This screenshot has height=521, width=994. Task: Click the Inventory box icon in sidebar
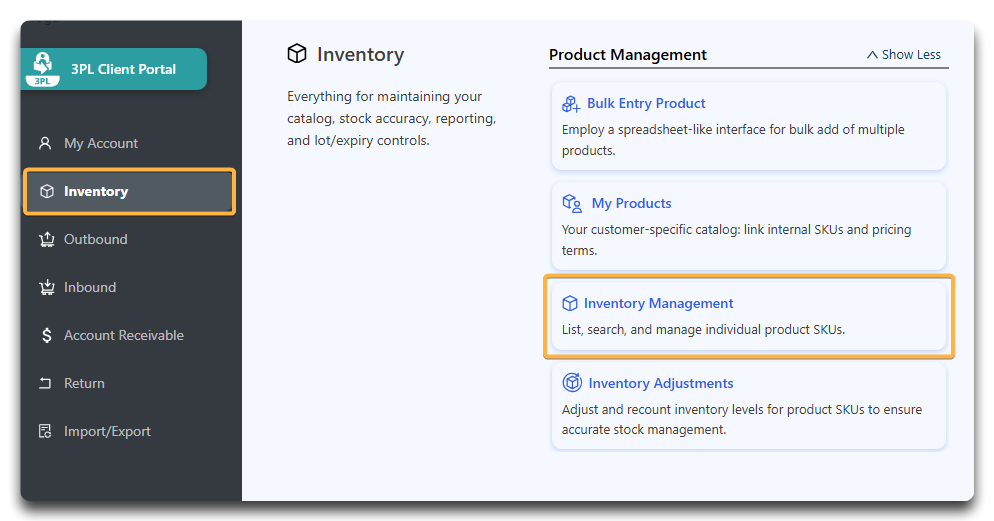click(46, 191)
